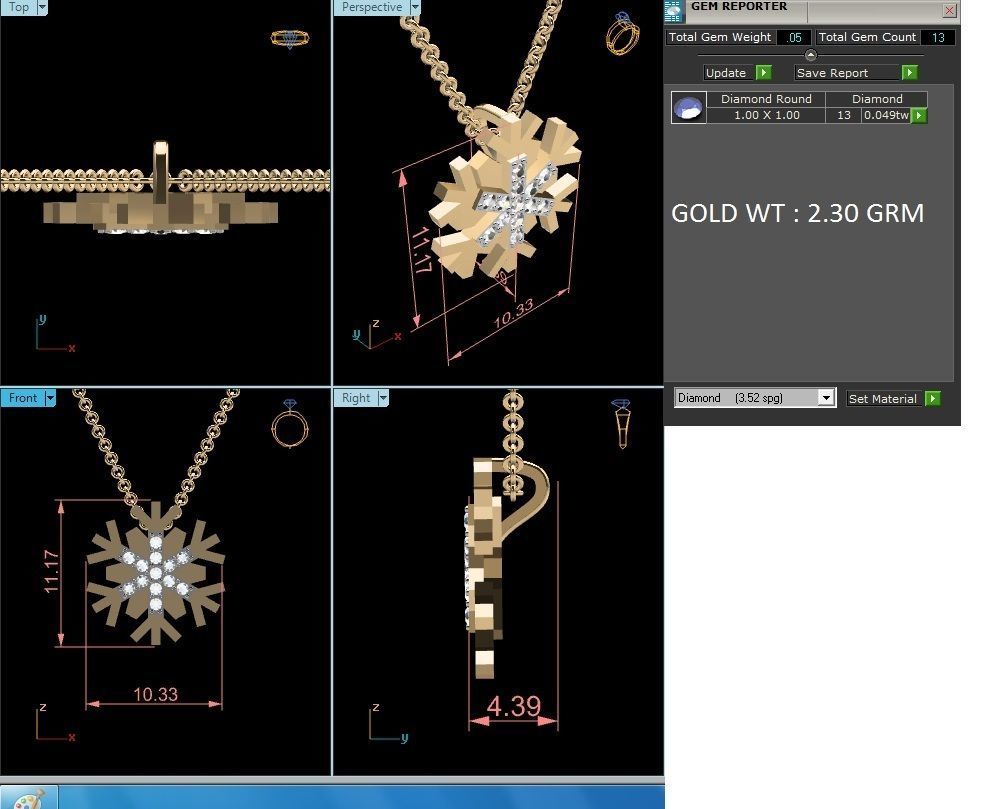This screenshot has height=809, width=1004.
Task: Select the Front viewport label
Action: coord(22,398)
